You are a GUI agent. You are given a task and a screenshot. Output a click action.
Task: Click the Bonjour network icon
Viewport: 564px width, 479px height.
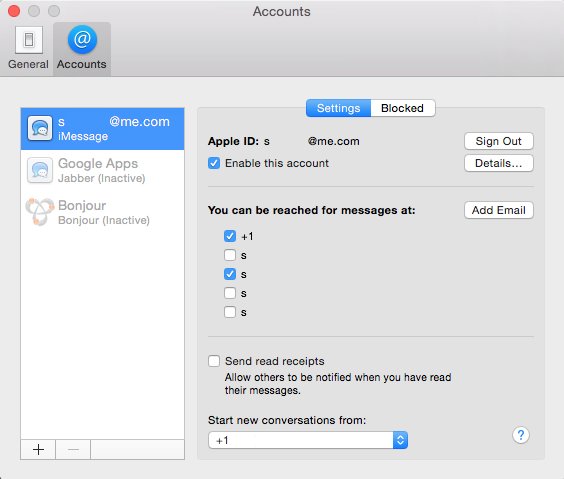click(x=40, y=212)
